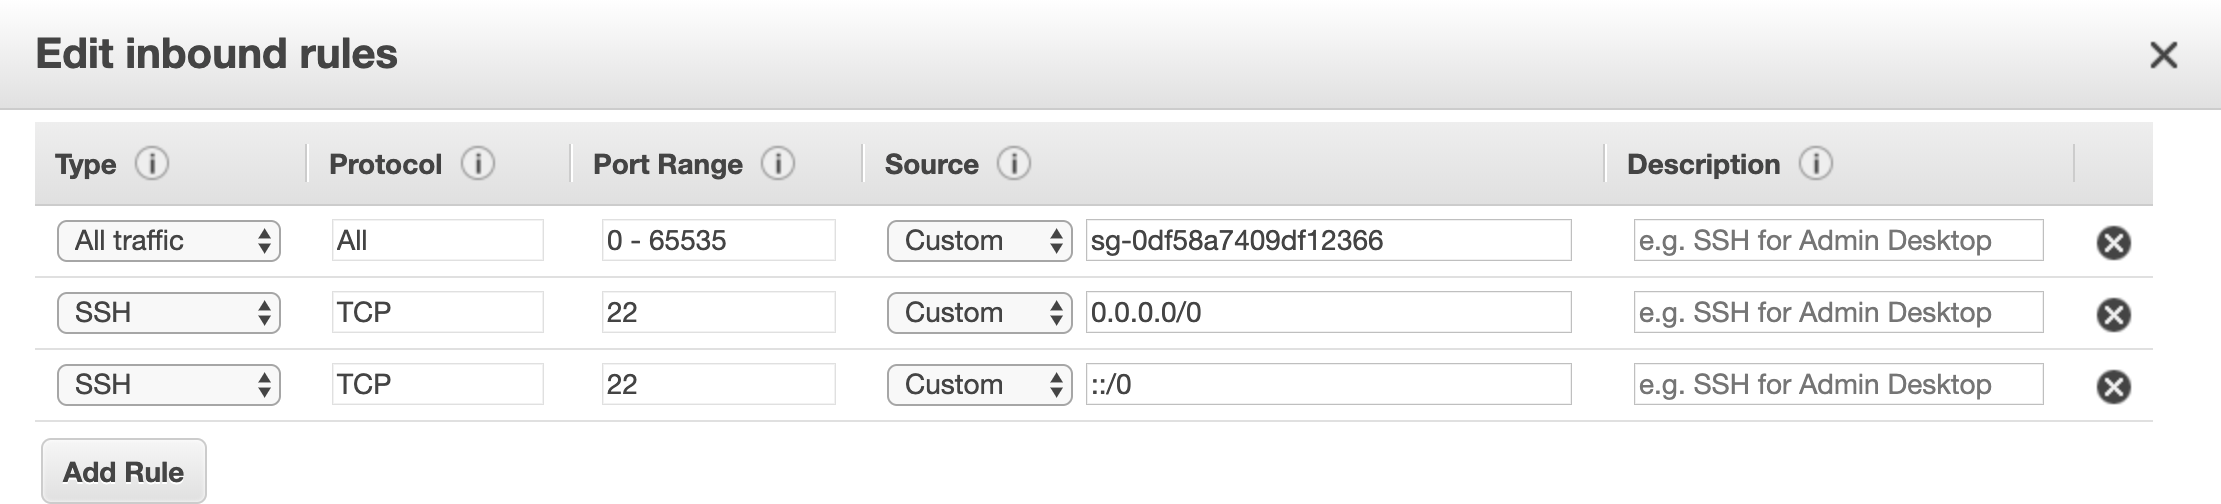Click the Description column info icon
Screen dimensions: 2221x504
pyautogui.click(x=1815, y=163)
